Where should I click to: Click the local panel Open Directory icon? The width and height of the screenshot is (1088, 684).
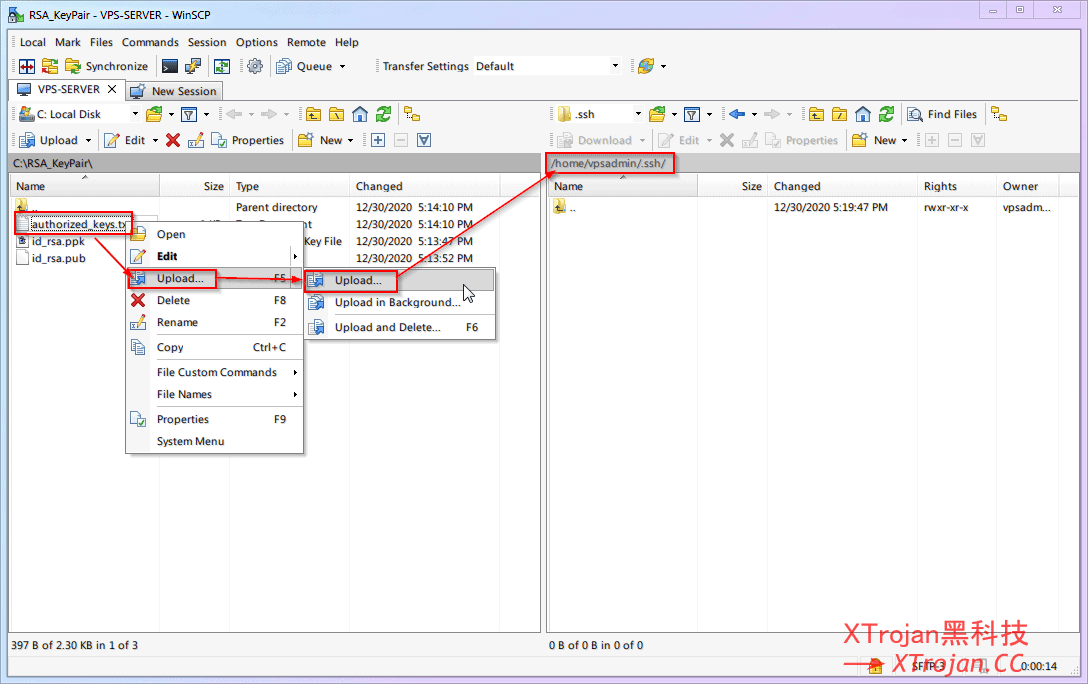pos(155,114)
